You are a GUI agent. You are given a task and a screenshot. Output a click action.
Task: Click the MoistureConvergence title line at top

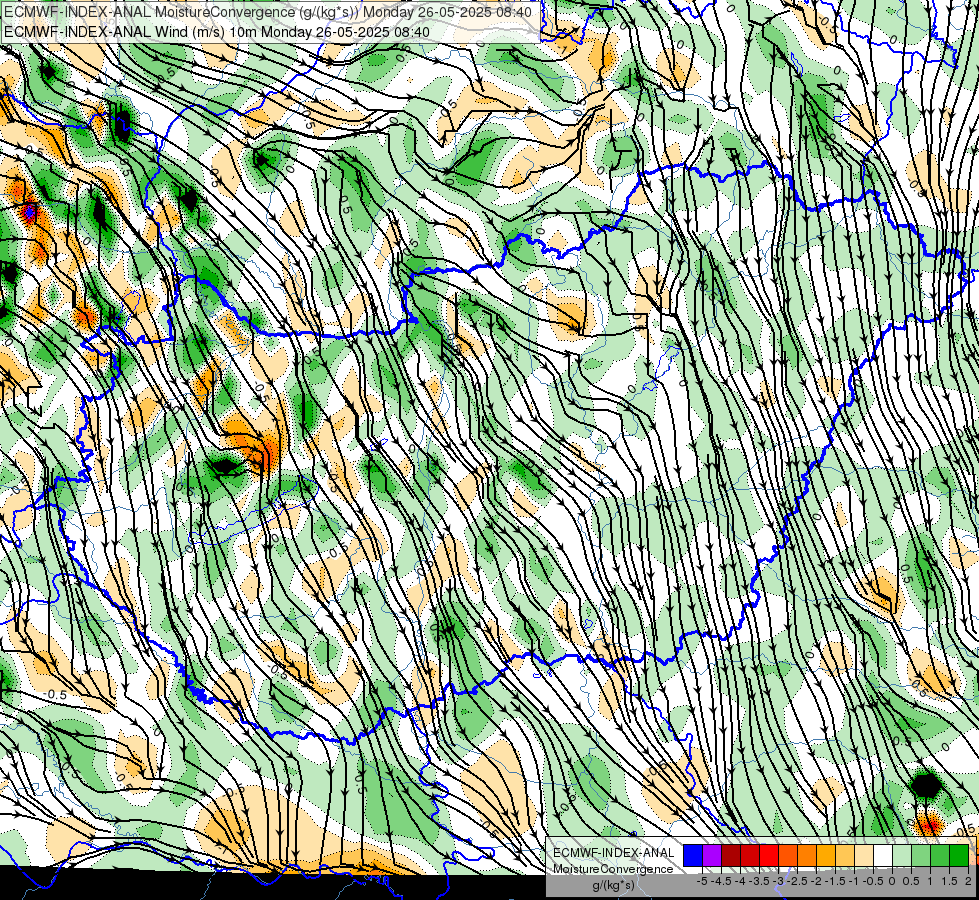(x=268, y=12)
